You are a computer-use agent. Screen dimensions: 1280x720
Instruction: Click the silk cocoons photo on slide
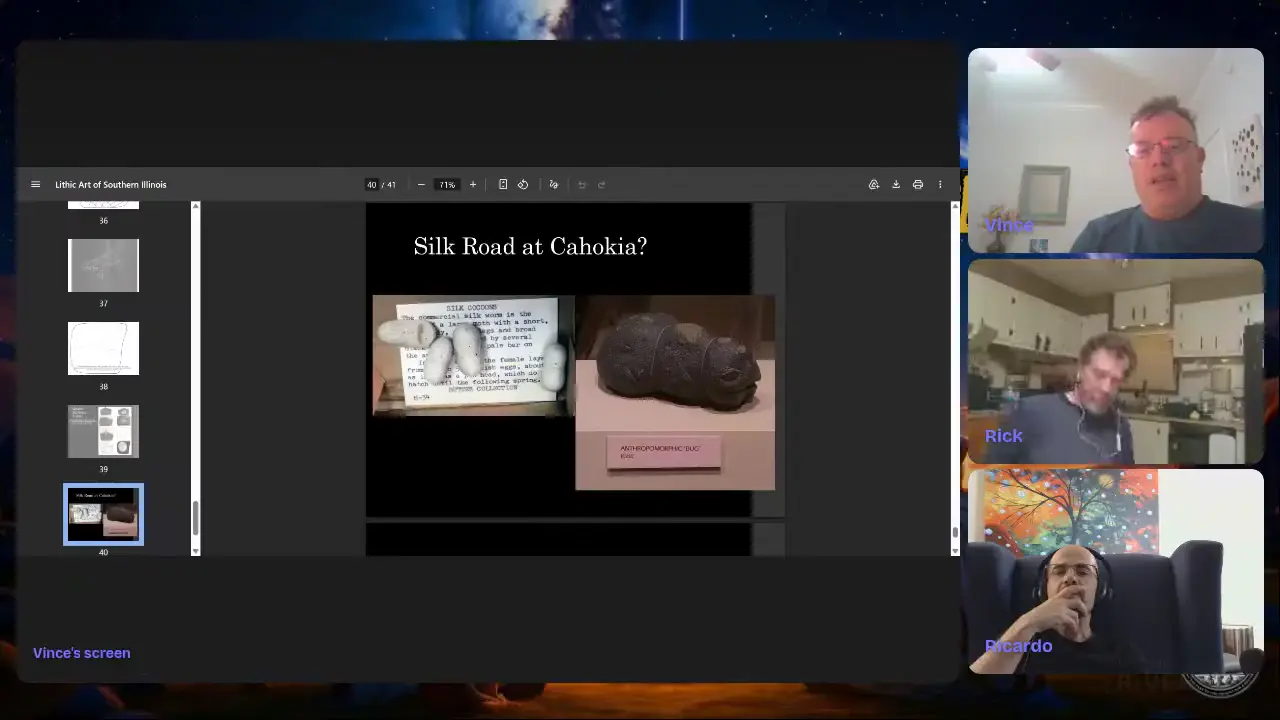[x=473, y=355]
